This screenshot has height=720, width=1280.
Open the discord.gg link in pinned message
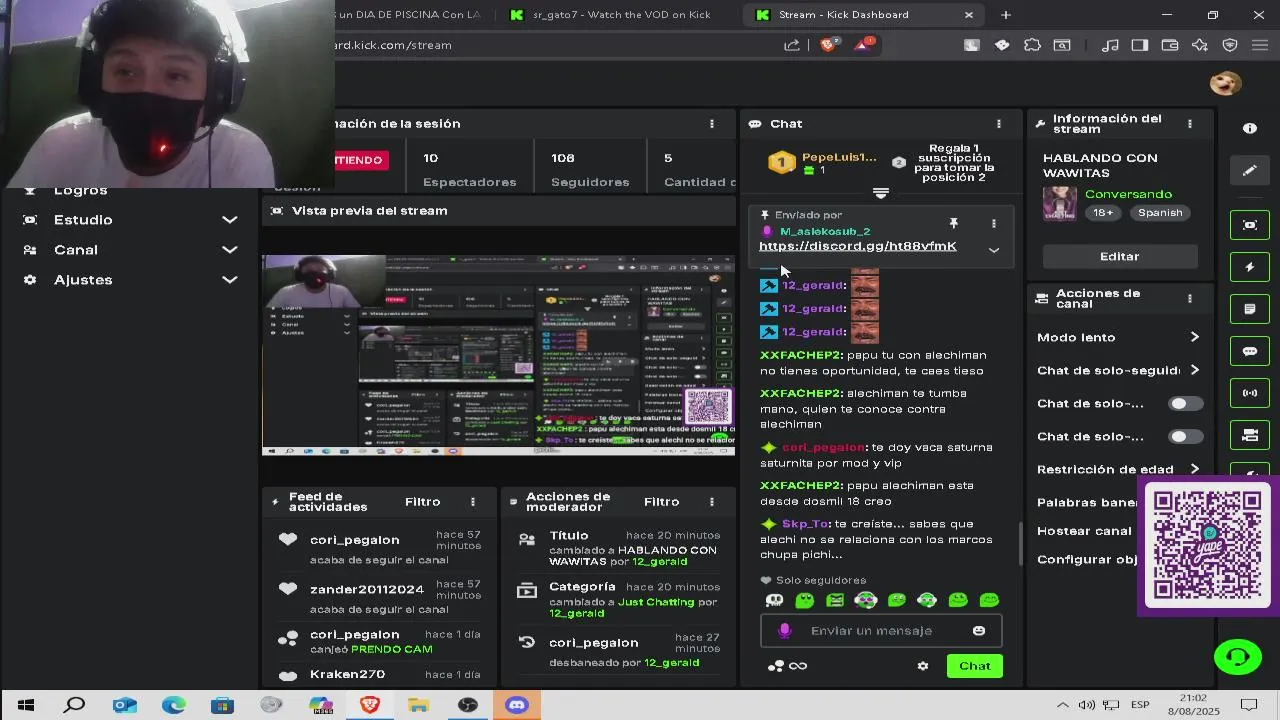(x=858, y=246)
